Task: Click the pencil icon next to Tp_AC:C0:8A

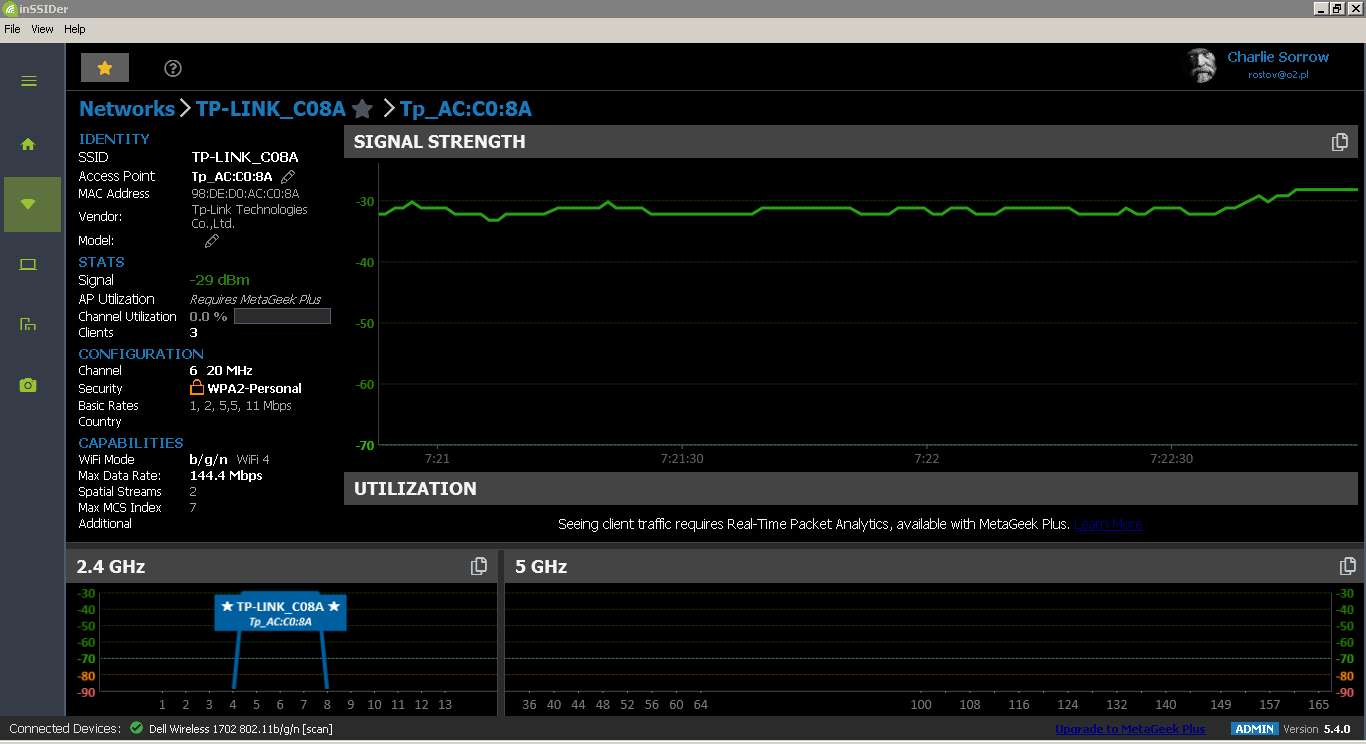Action: pos(288,175)
